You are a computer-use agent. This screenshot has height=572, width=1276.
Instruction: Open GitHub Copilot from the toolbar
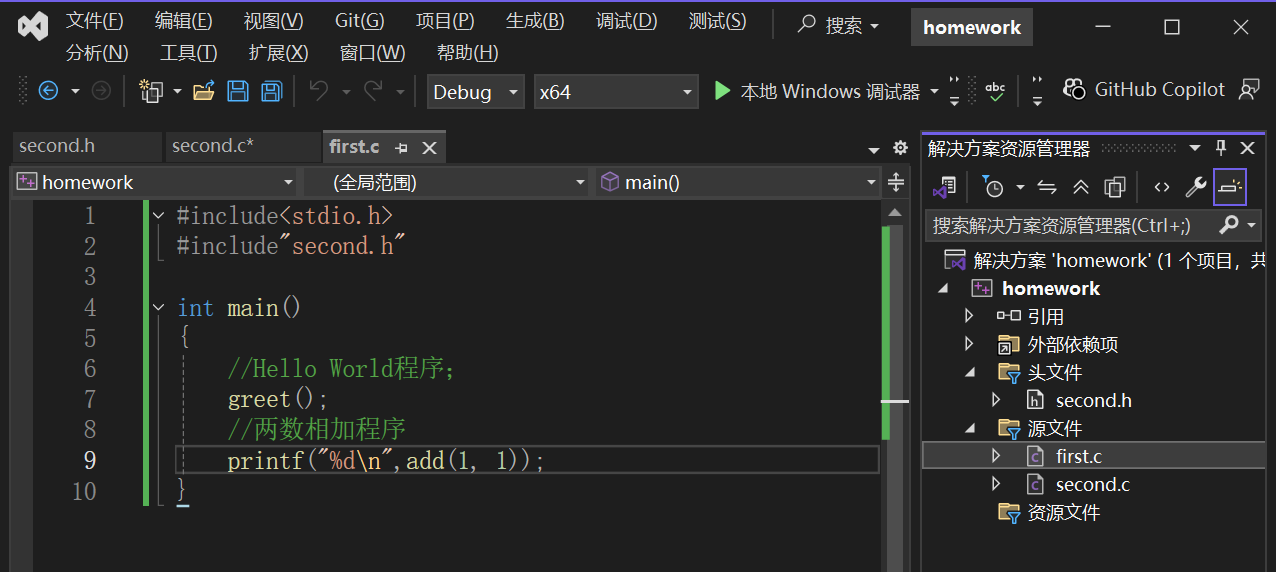(1143, 90)
